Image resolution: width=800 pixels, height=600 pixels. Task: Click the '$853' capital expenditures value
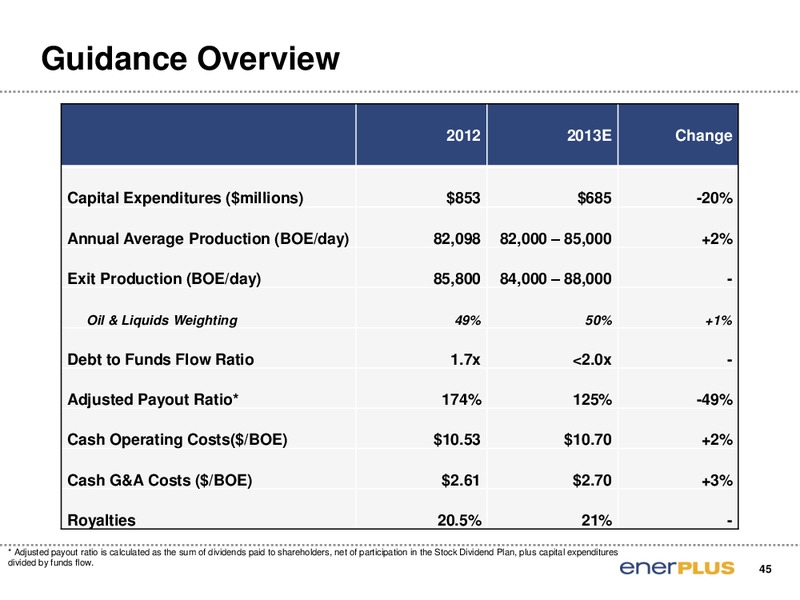pos(463,198)
